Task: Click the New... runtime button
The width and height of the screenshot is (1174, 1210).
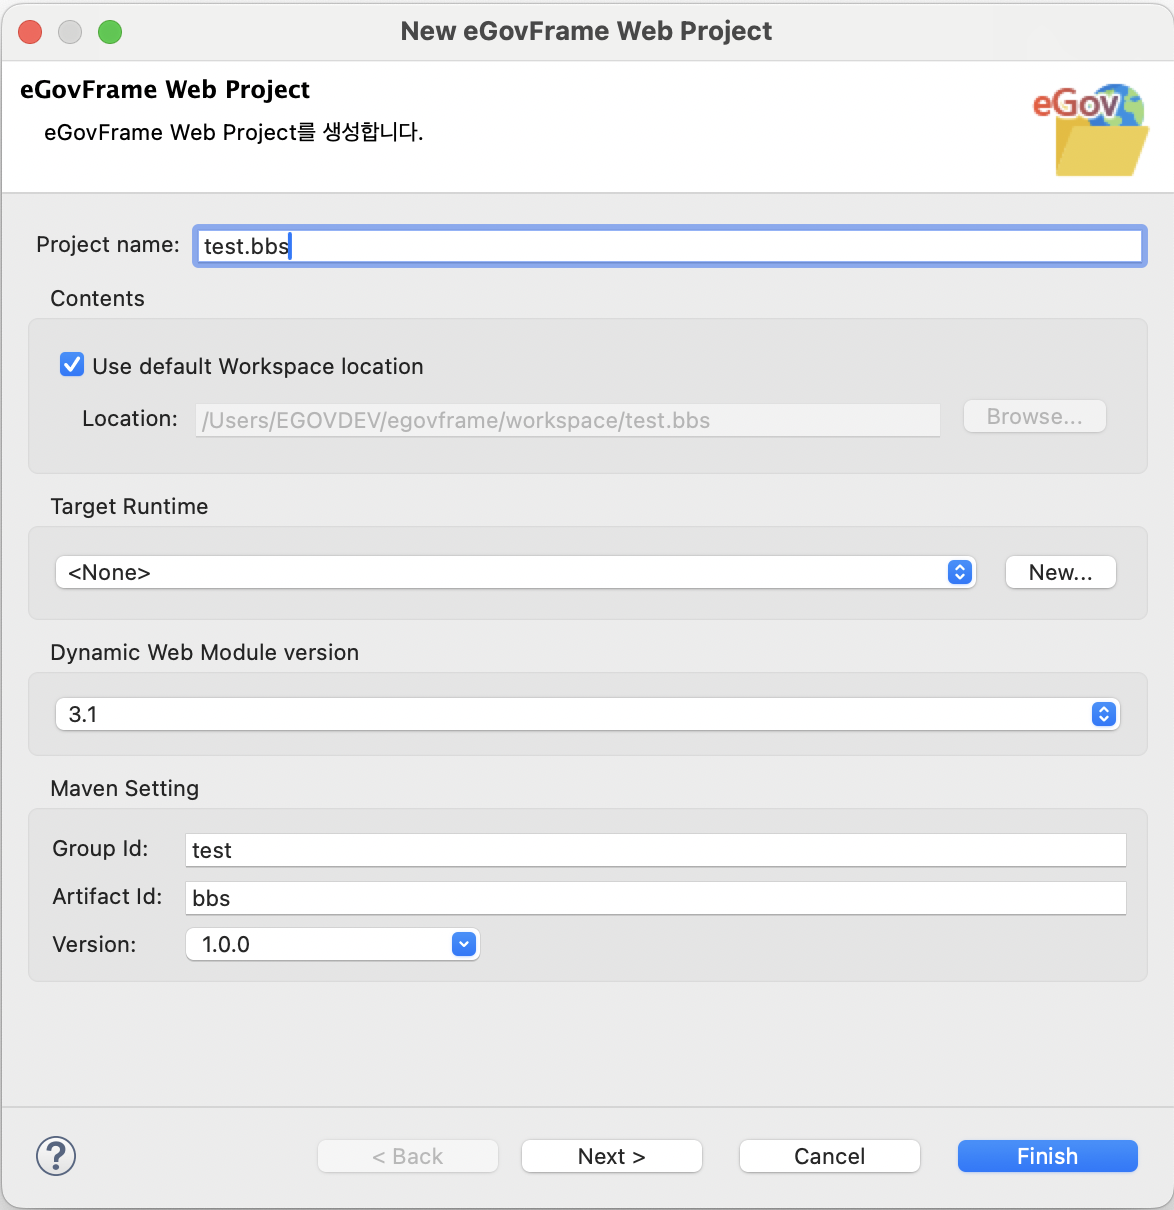Action: 1060,572
